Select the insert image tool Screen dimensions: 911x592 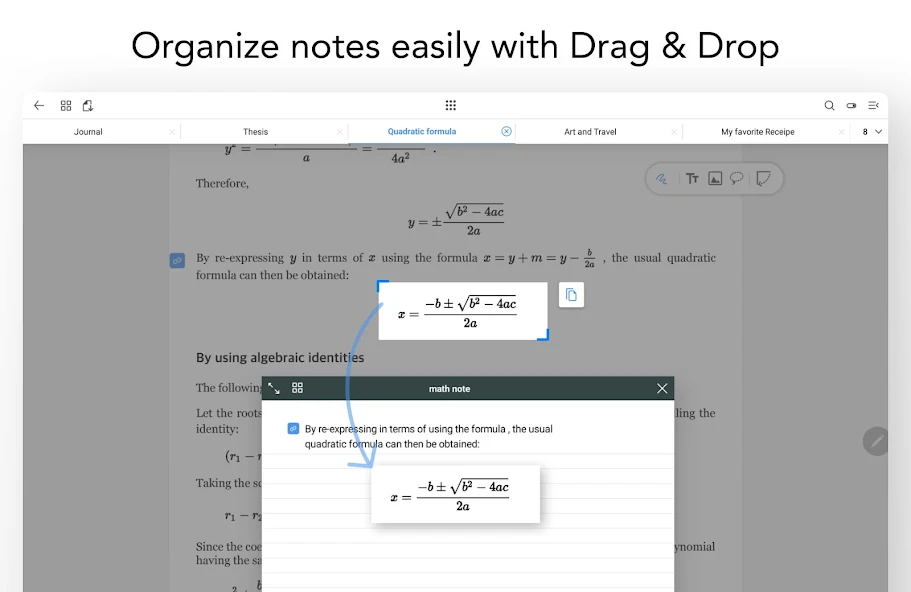tap(715, 179)
